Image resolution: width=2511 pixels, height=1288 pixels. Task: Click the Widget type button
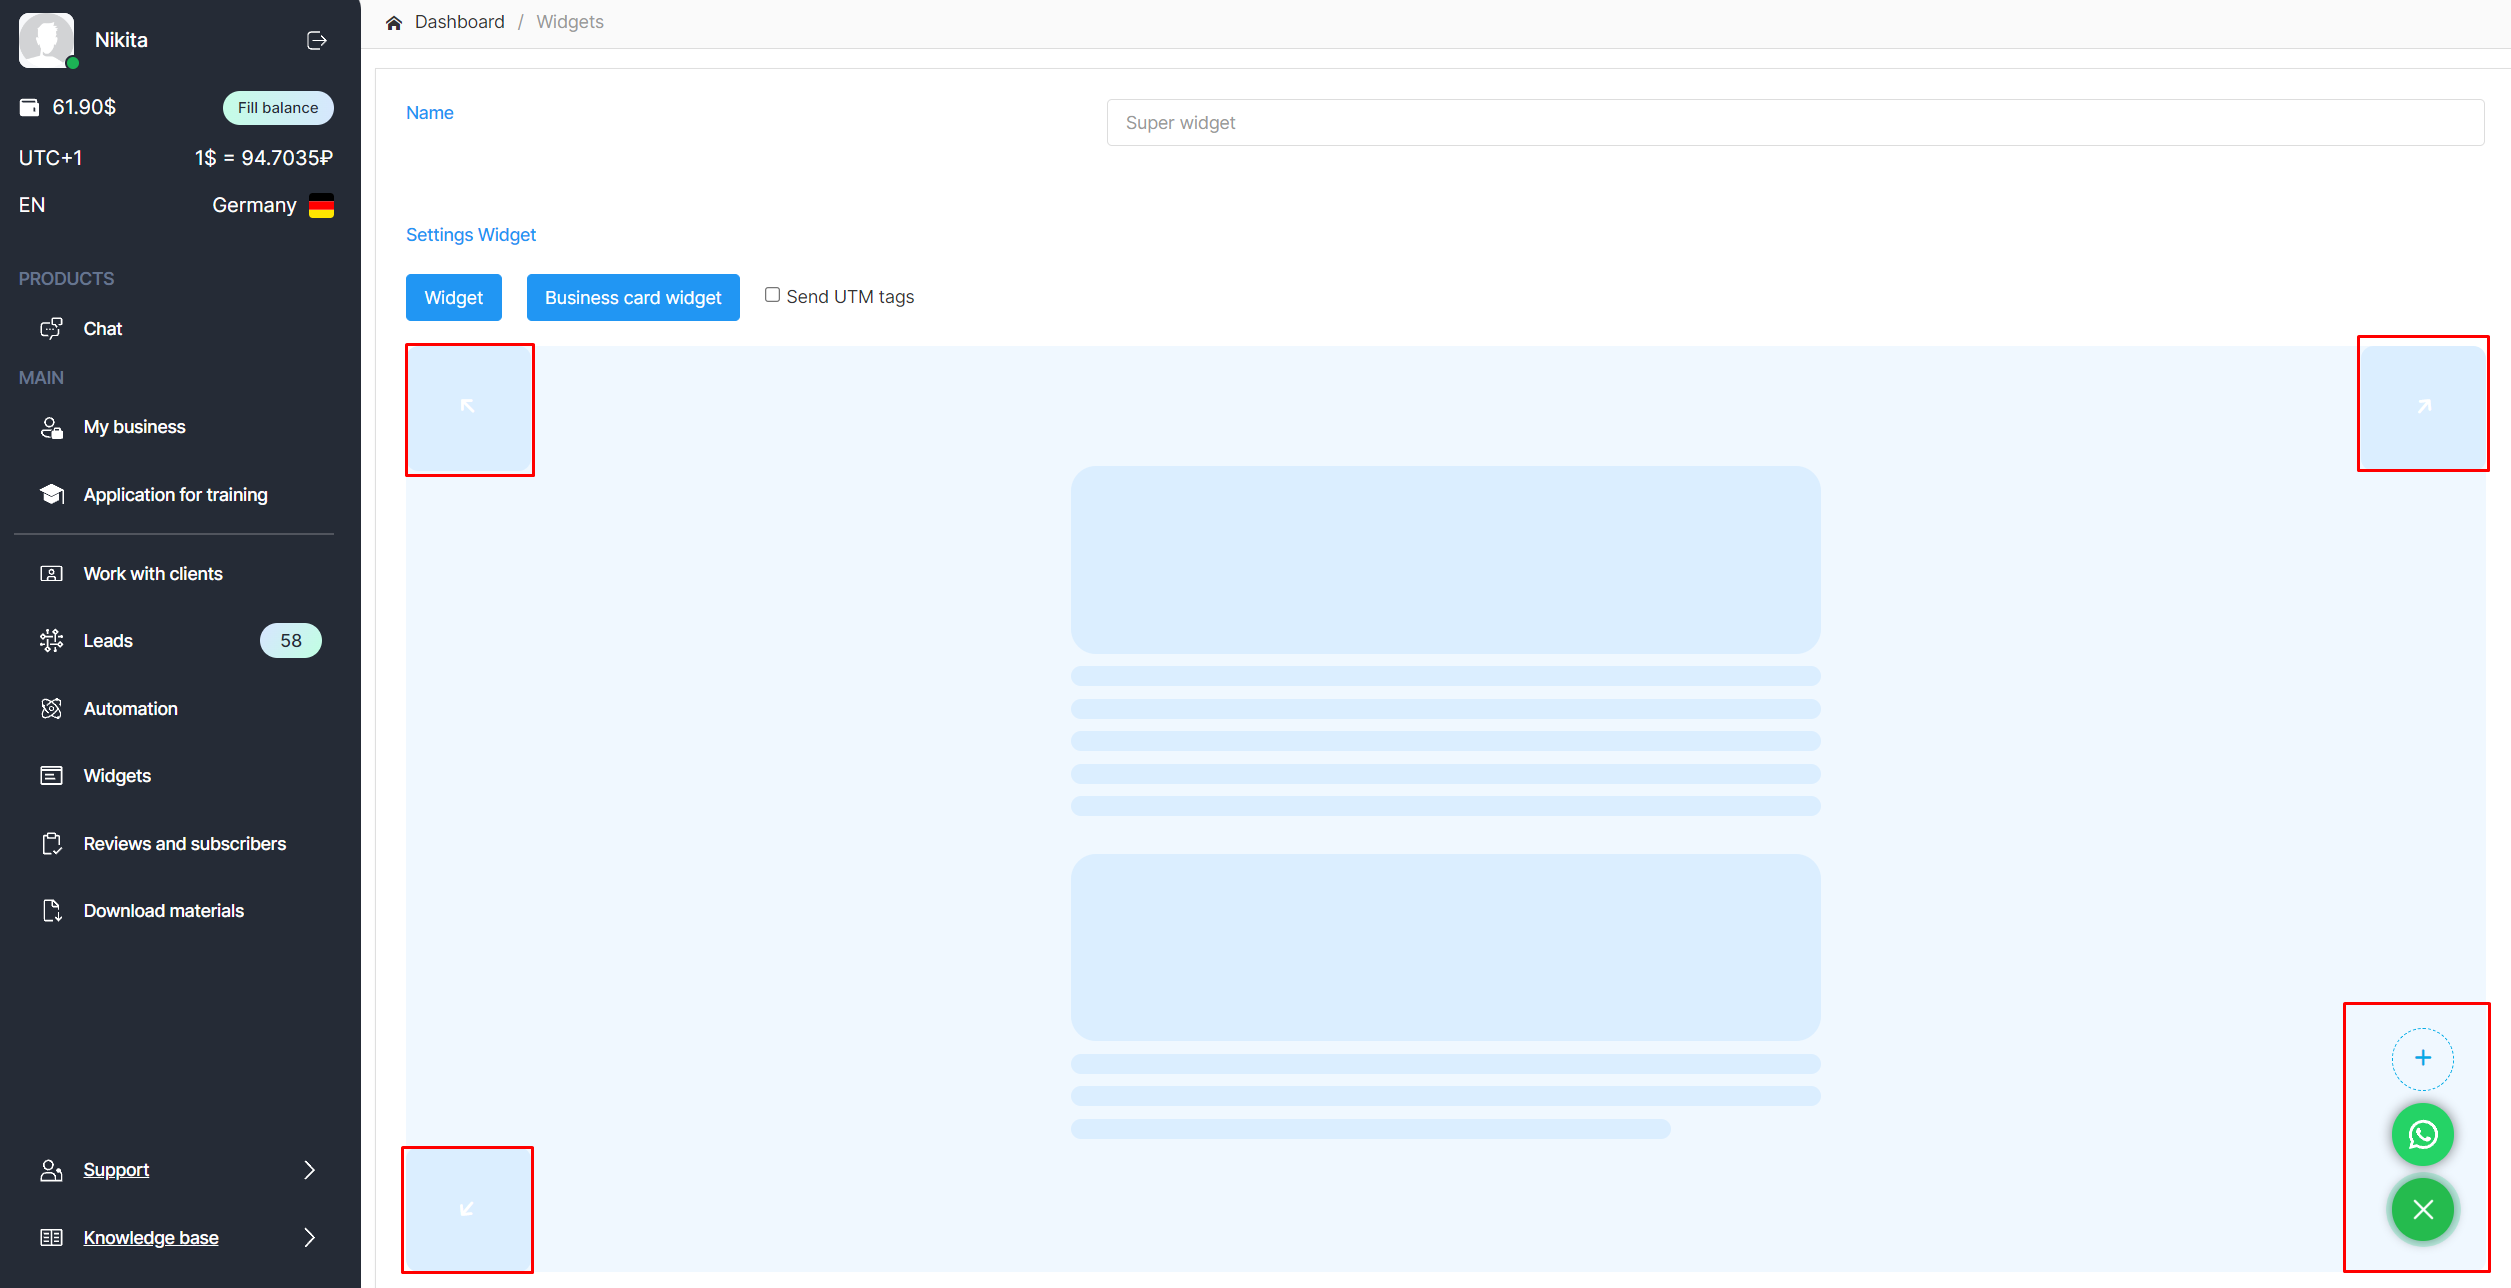point(453,298)
